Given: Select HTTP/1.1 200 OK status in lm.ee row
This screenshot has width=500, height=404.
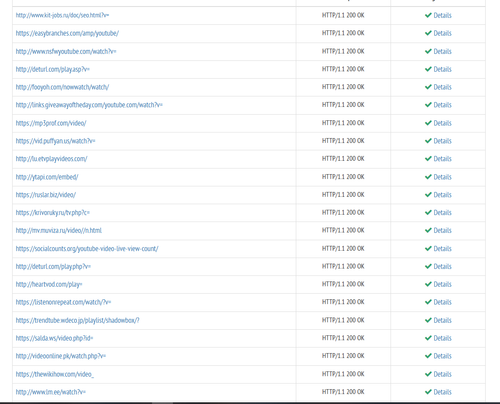Looking at the screenshot, I should pos(343,392).
